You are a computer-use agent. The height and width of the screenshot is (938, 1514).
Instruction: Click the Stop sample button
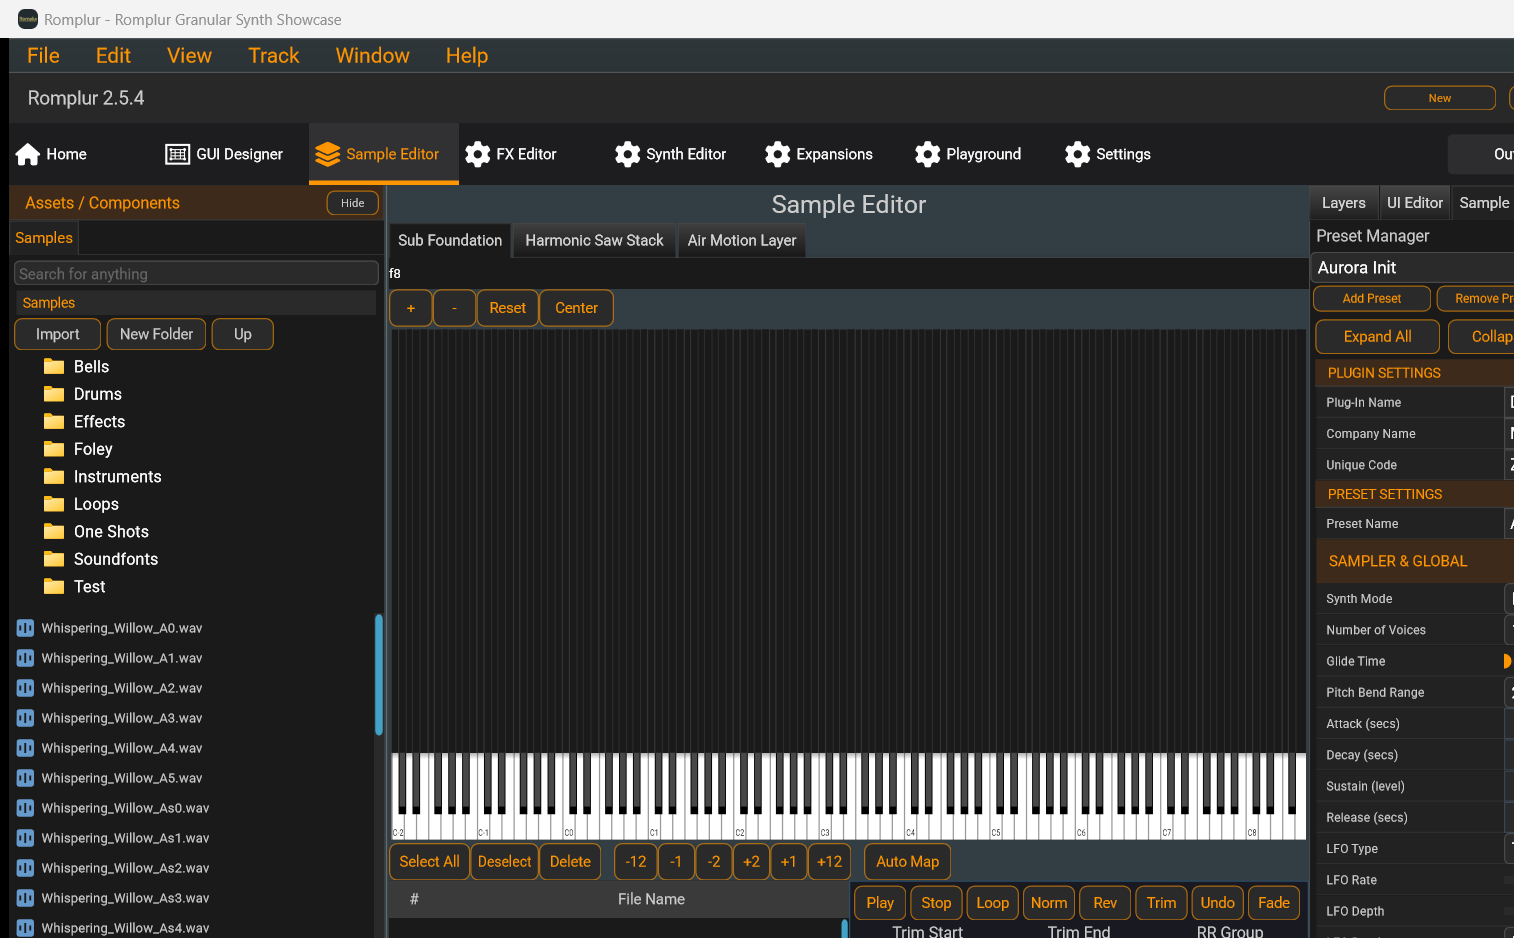click(x=936, y=903)
